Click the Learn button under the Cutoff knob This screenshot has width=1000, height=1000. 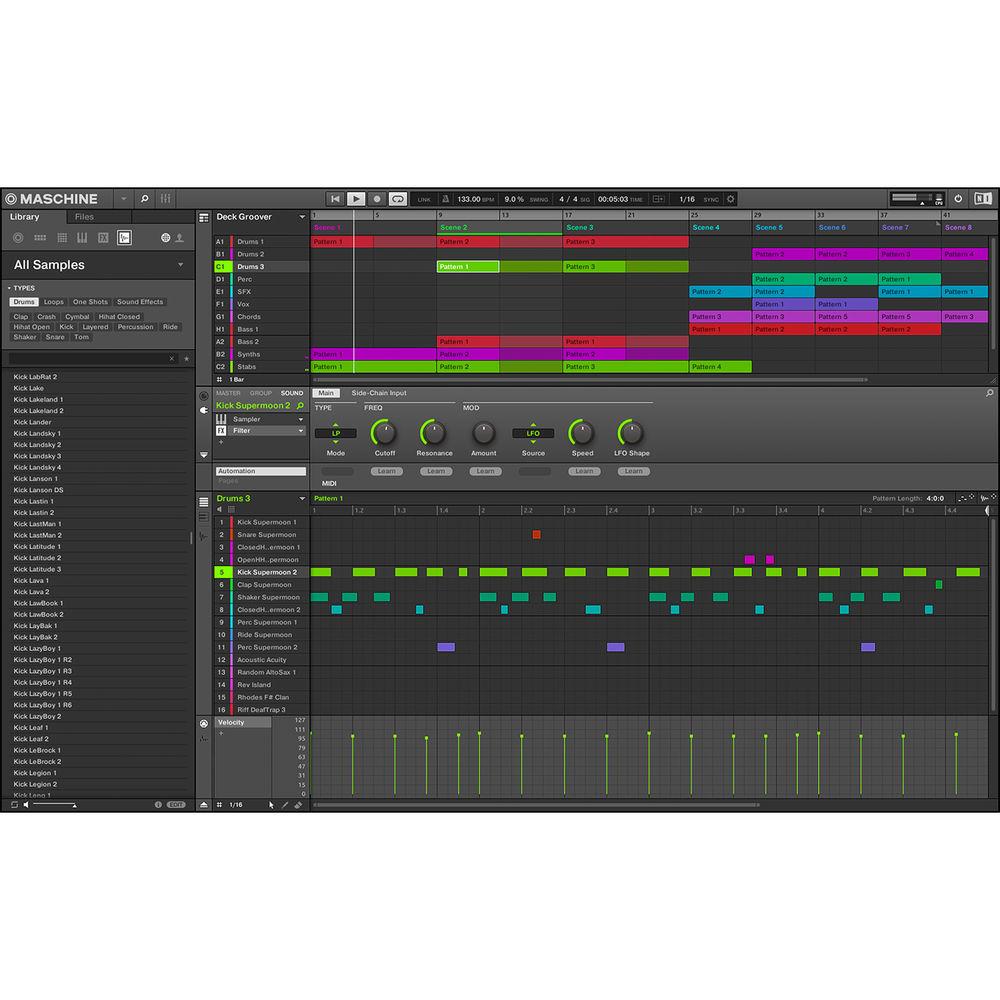(386, 471)
